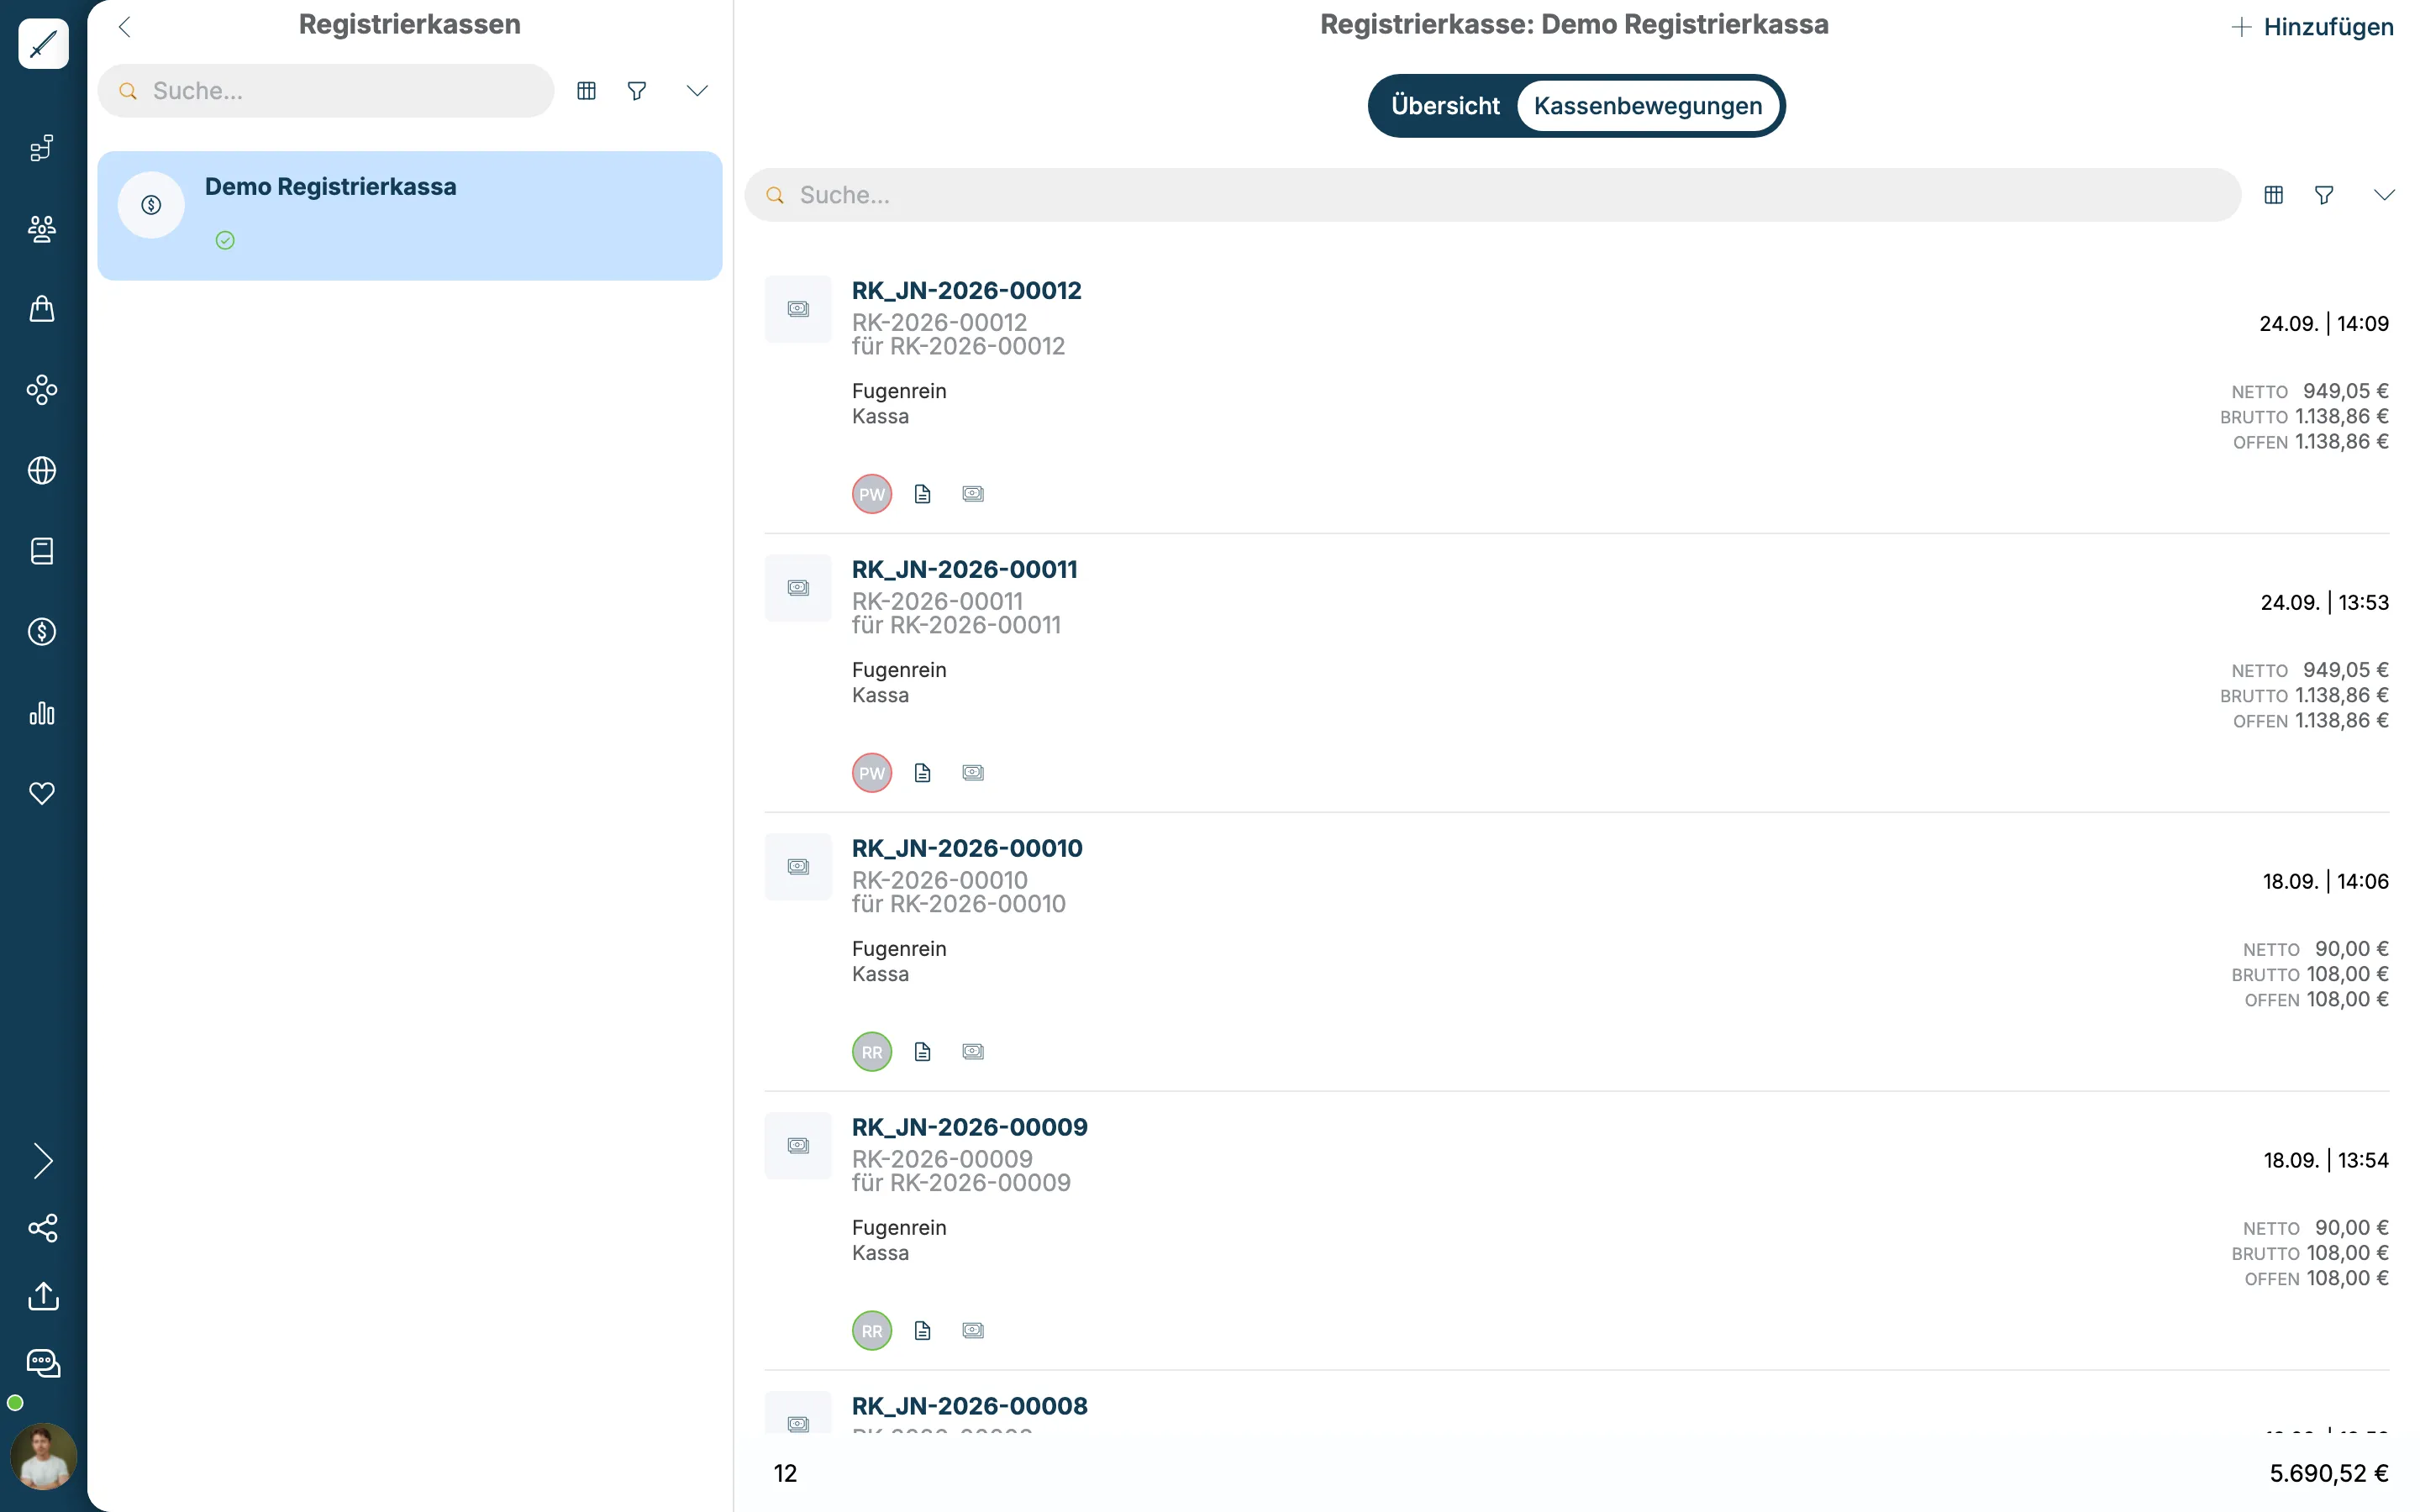
Task: Click the Registrierkassen panel heading
Action: [x=410, y=25]
